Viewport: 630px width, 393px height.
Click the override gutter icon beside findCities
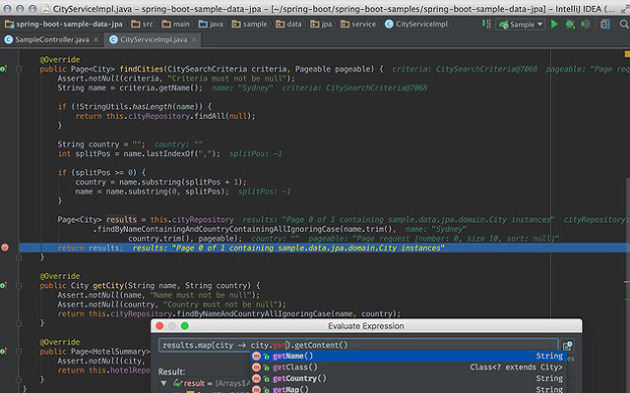point(4,69)
